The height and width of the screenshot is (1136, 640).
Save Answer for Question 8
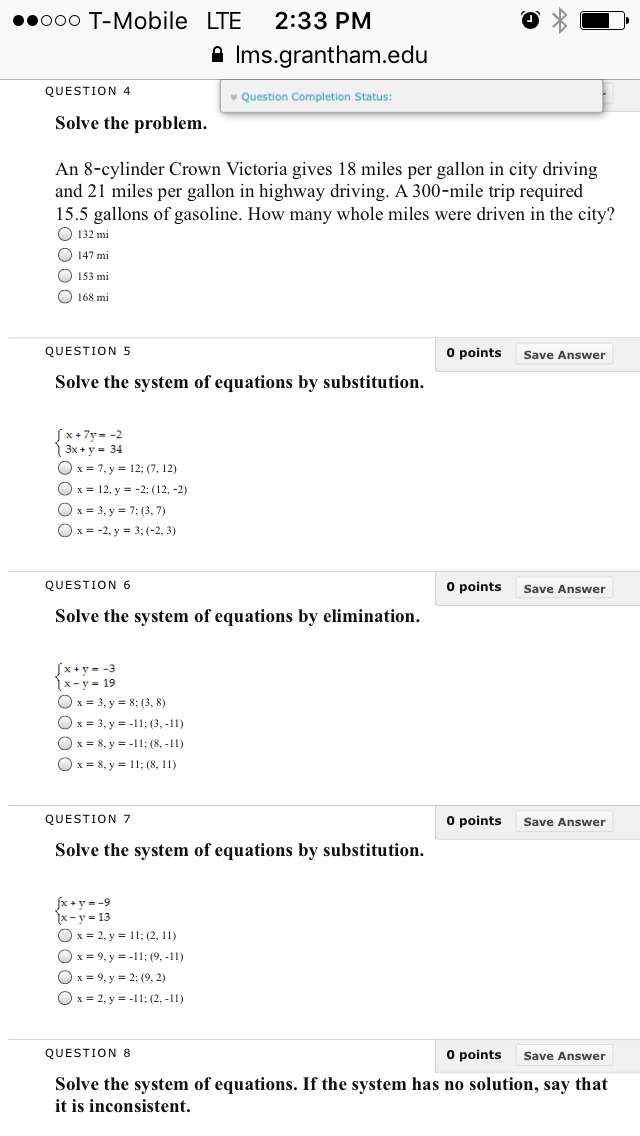(564, 1056)
